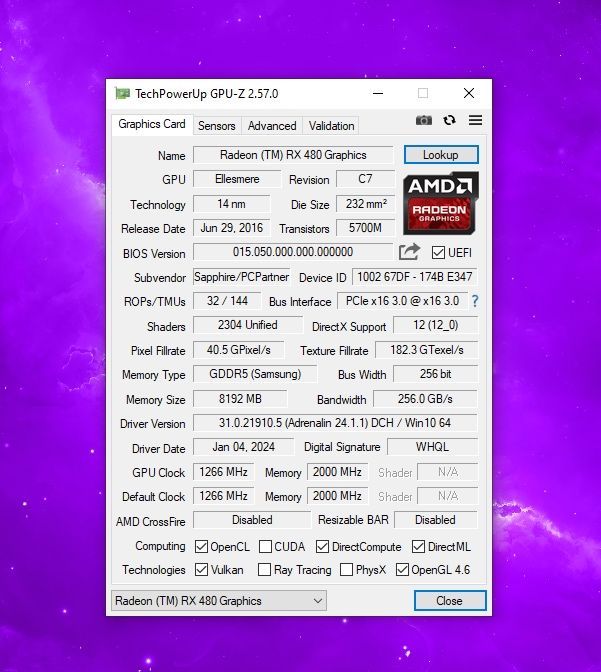Click the Shaders field 2304 Unified
This screenshot has width=601, height=672.
[248, 325]
